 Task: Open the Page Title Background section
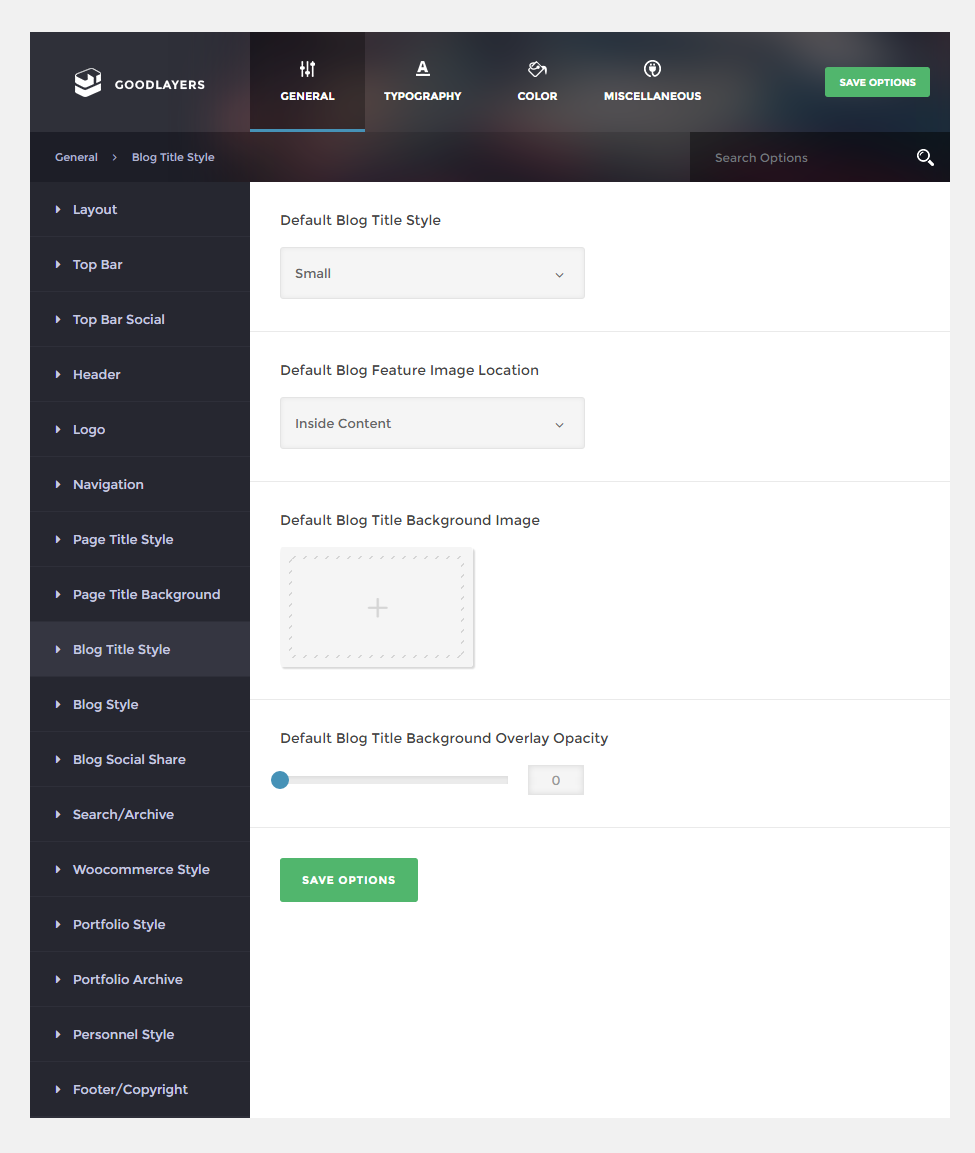(140, 594)
